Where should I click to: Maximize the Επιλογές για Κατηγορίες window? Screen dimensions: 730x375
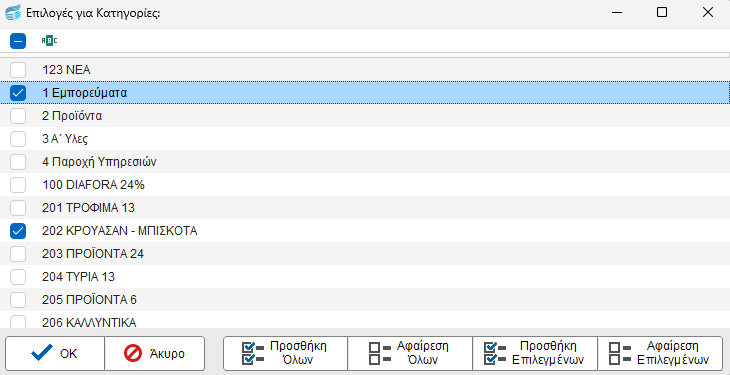point(662,13)
